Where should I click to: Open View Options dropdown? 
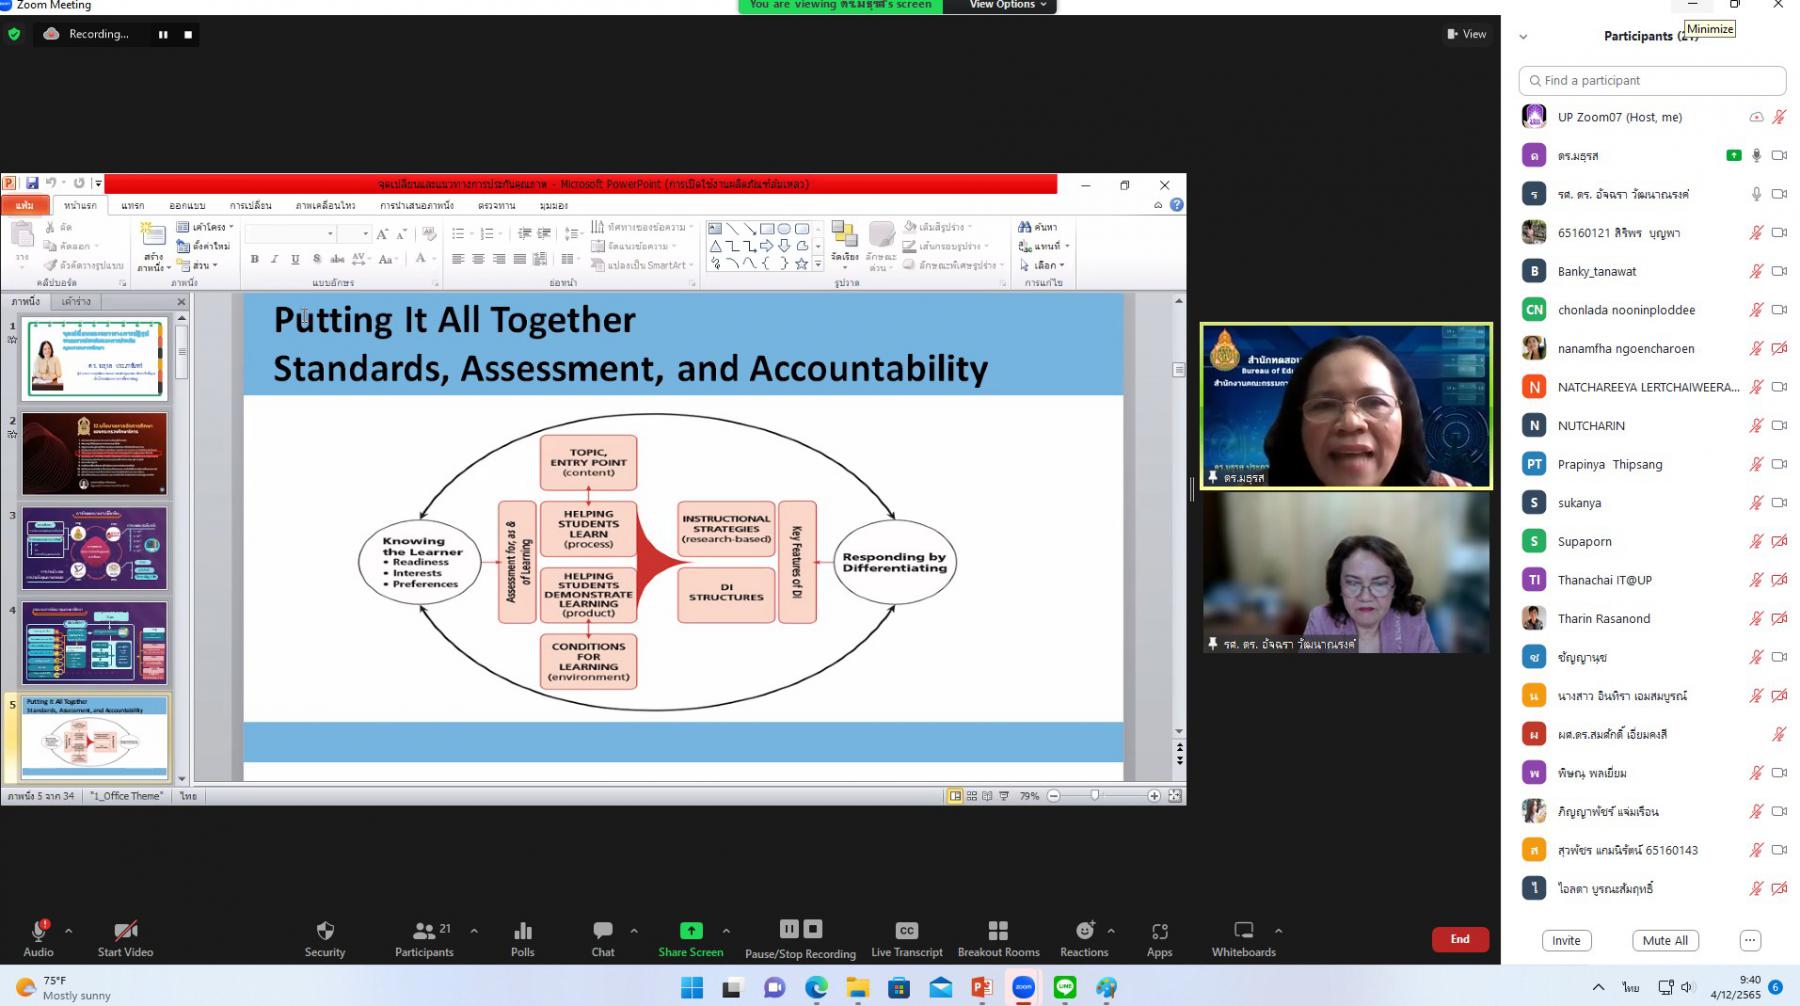(x=1007, y=5)
